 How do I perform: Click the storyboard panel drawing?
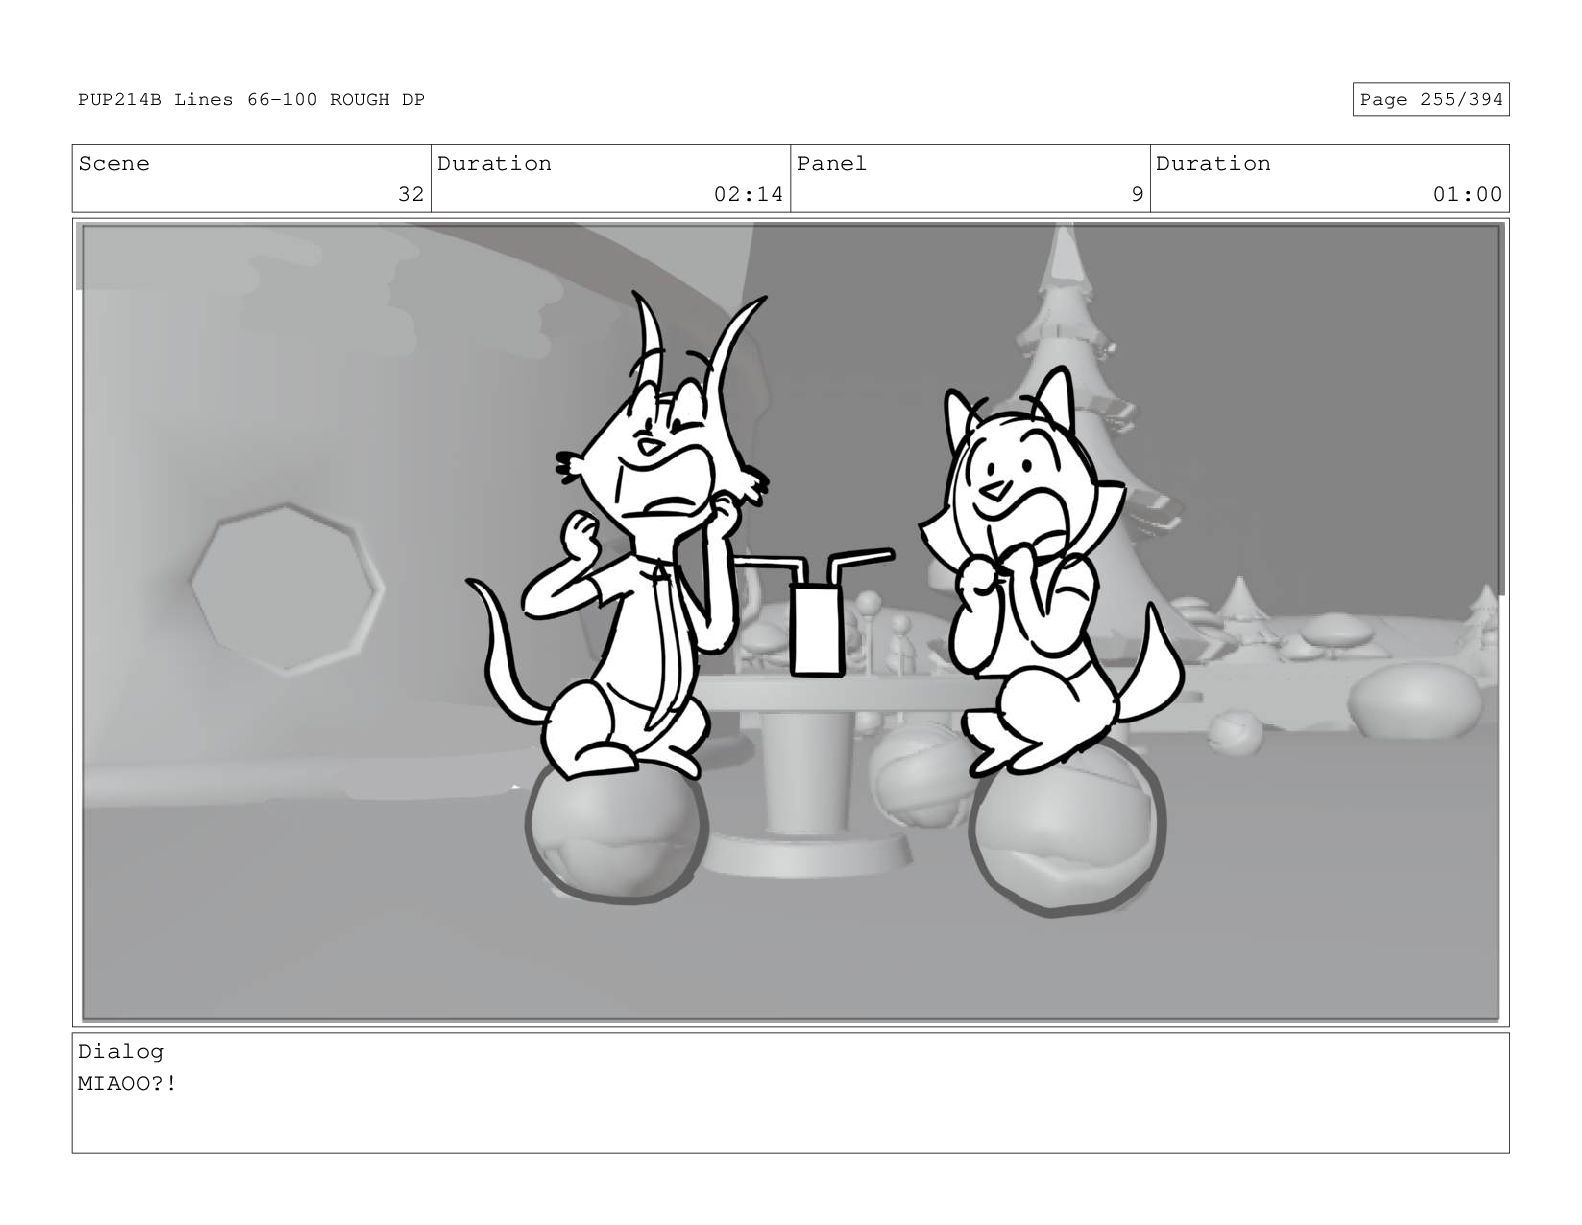pos(790,622)
